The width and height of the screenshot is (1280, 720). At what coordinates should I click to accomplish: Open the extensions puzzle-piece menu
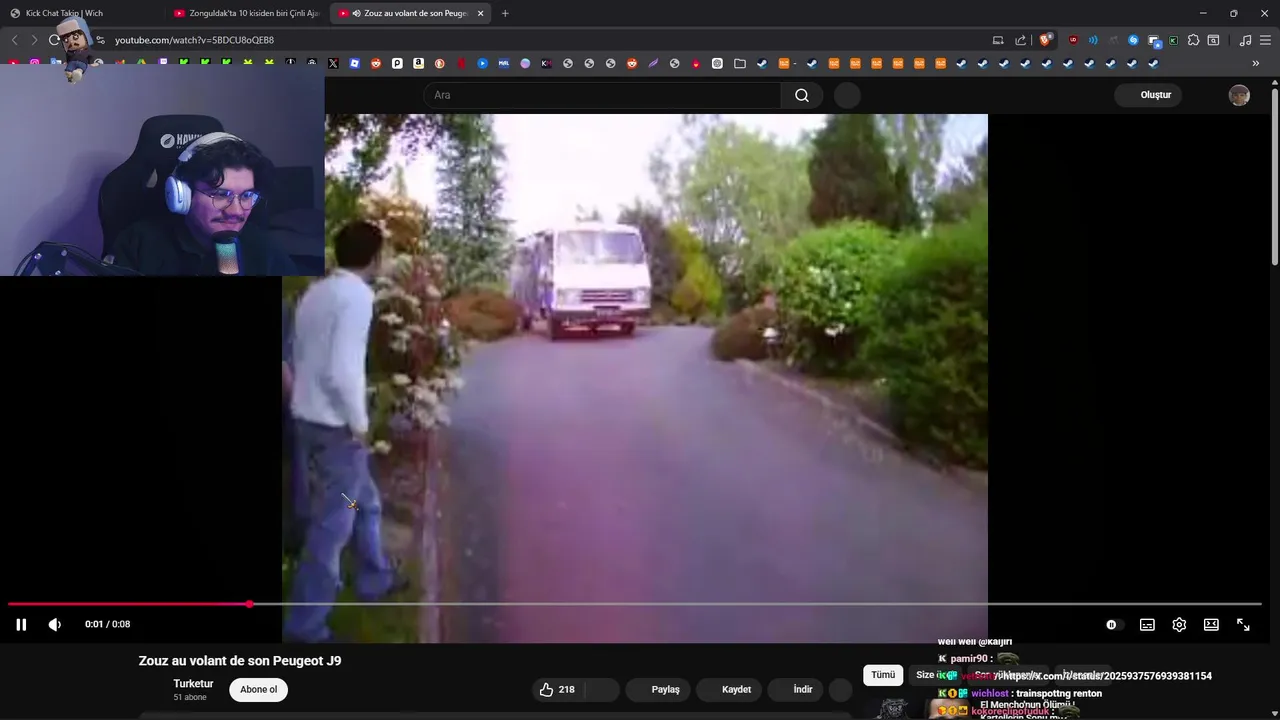click(1193, 40)
